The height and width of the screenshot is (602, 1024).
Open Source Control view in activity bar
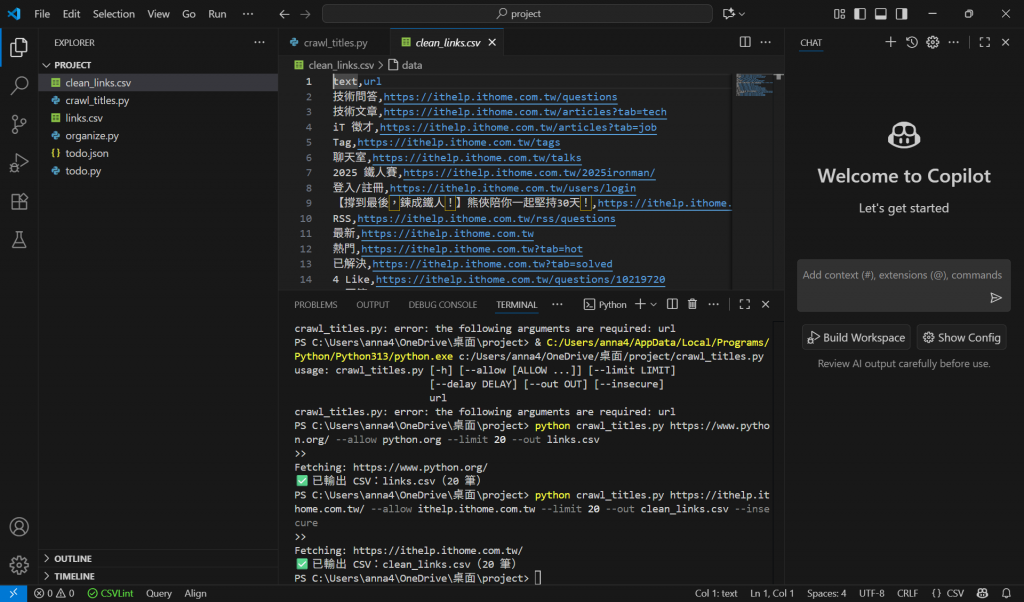coord(18,124)
